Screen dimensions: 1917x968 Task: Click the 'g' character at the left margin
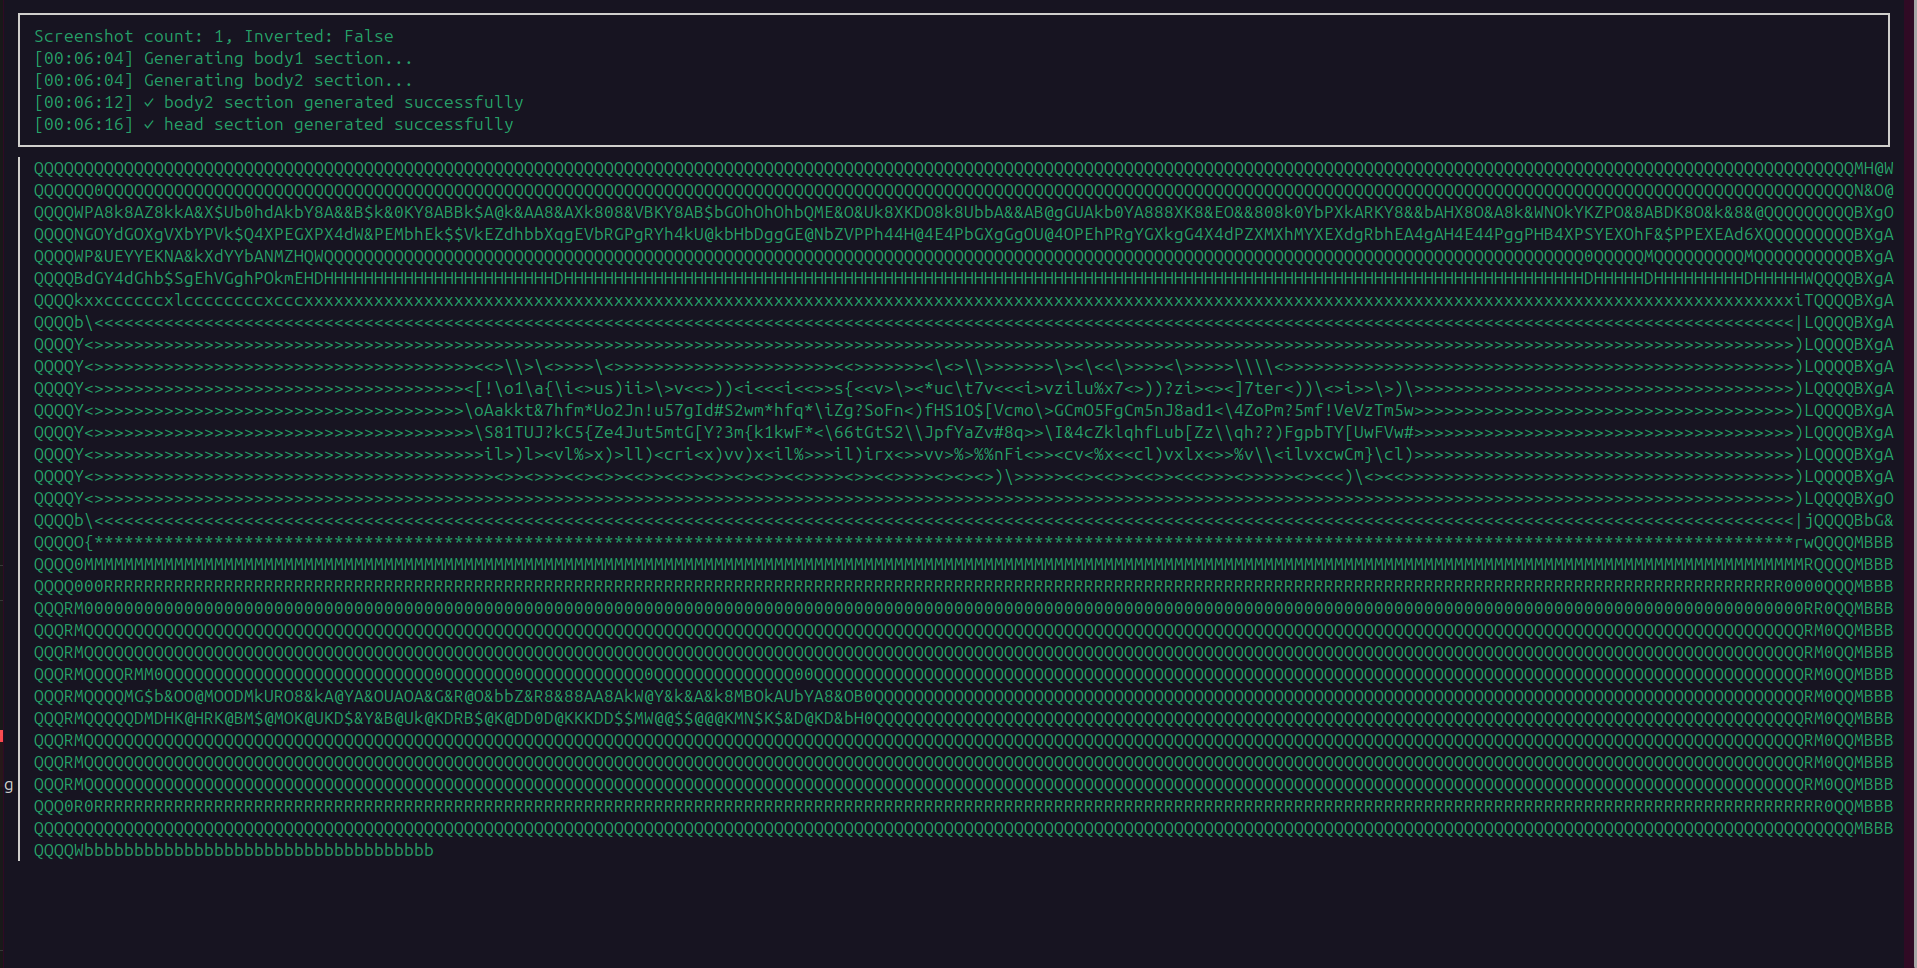pos(9,785)
